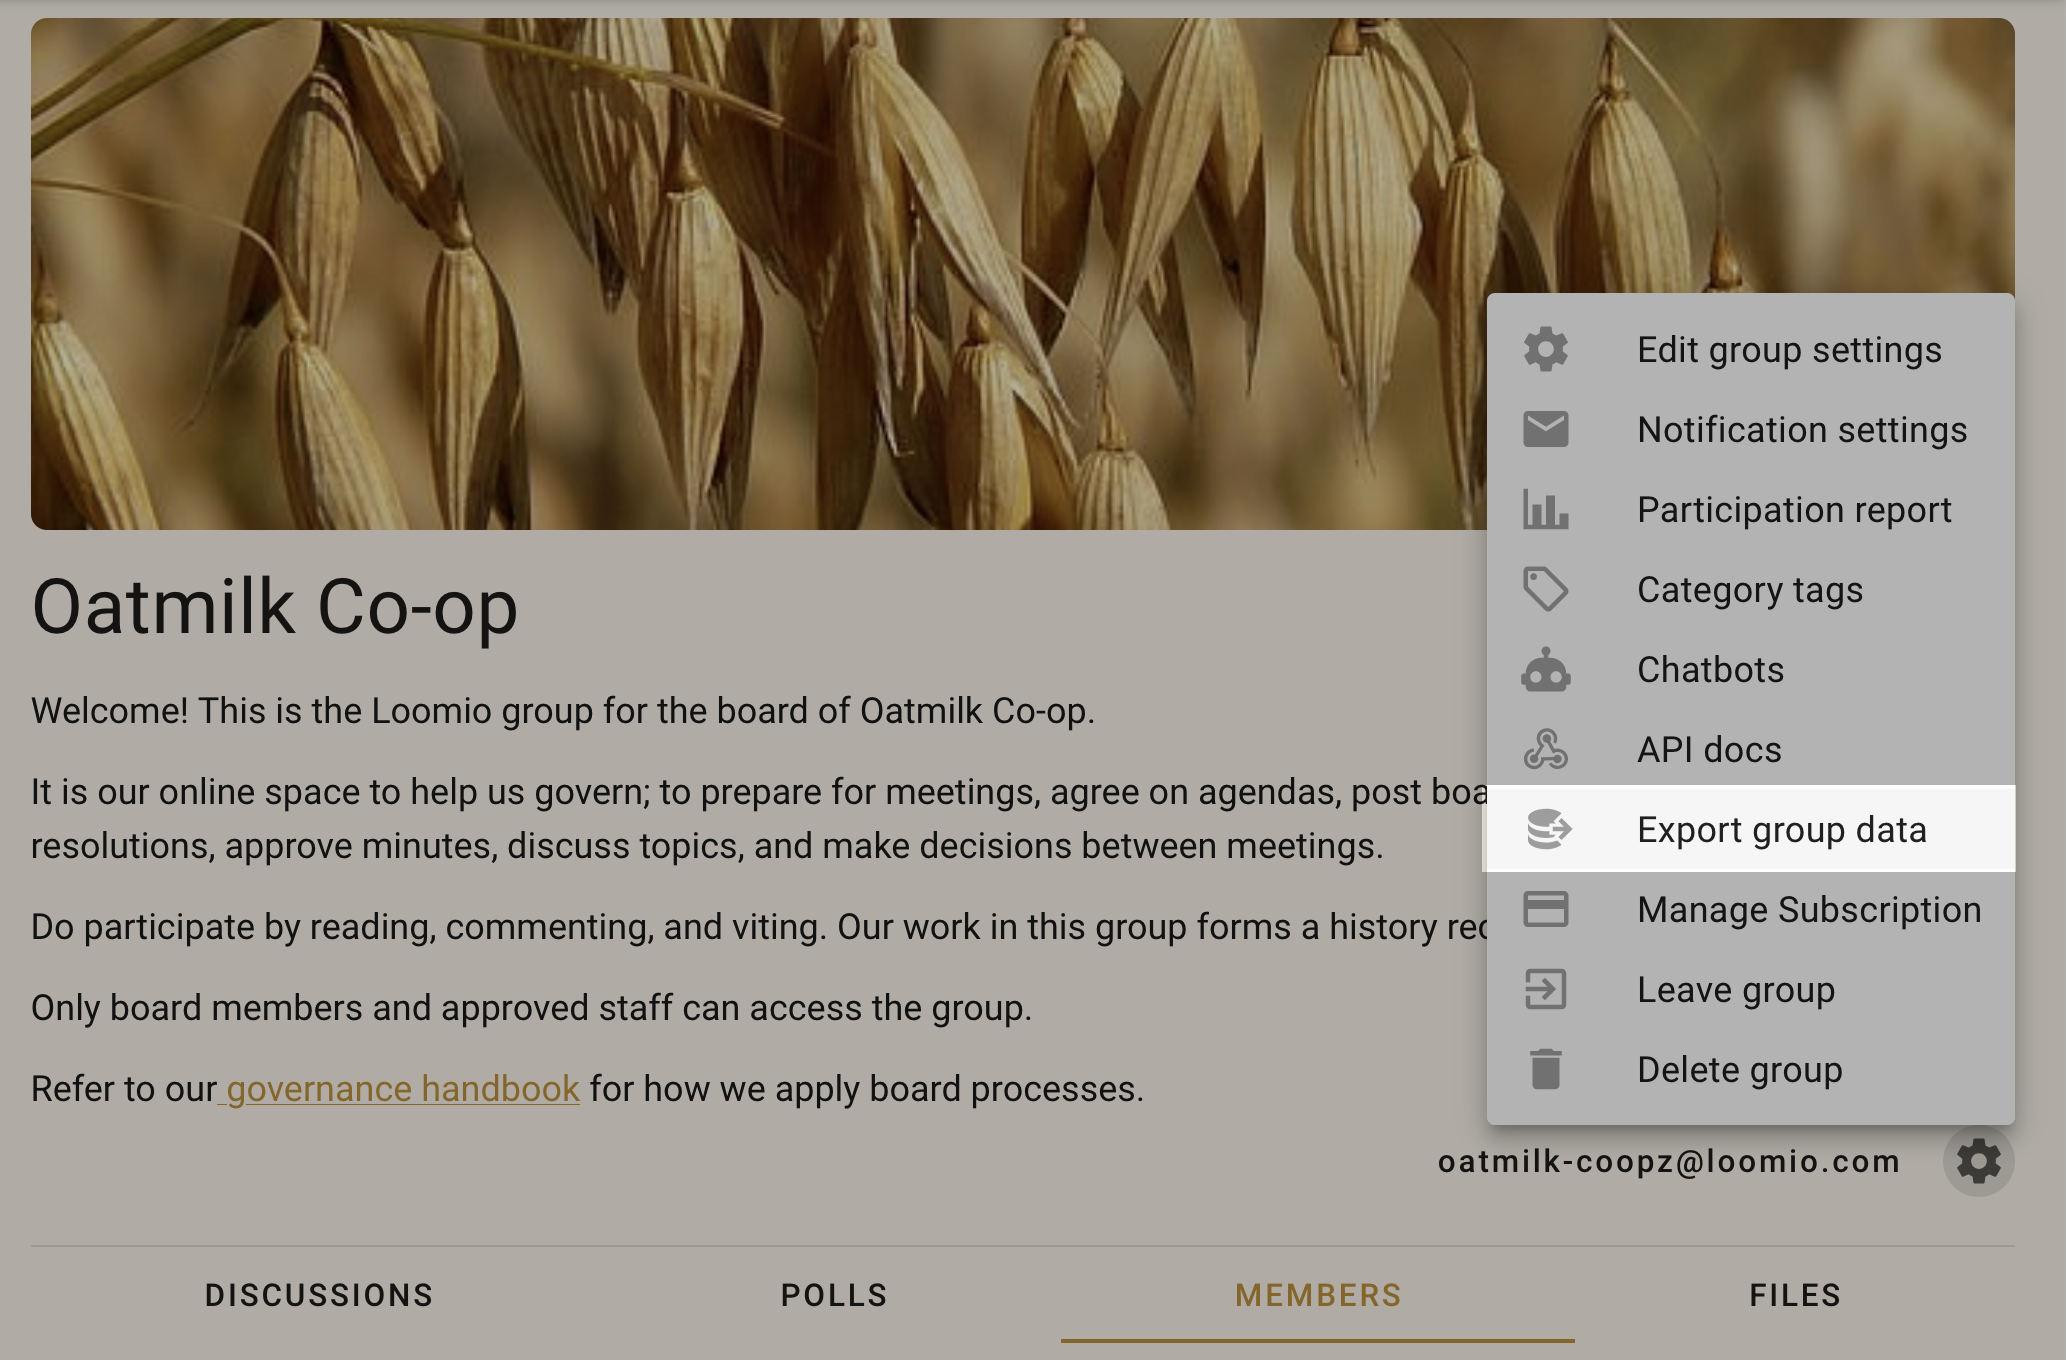Switch to the Discussions tab
The image size is (2066, 1360).
click(x=319, y=1295)
